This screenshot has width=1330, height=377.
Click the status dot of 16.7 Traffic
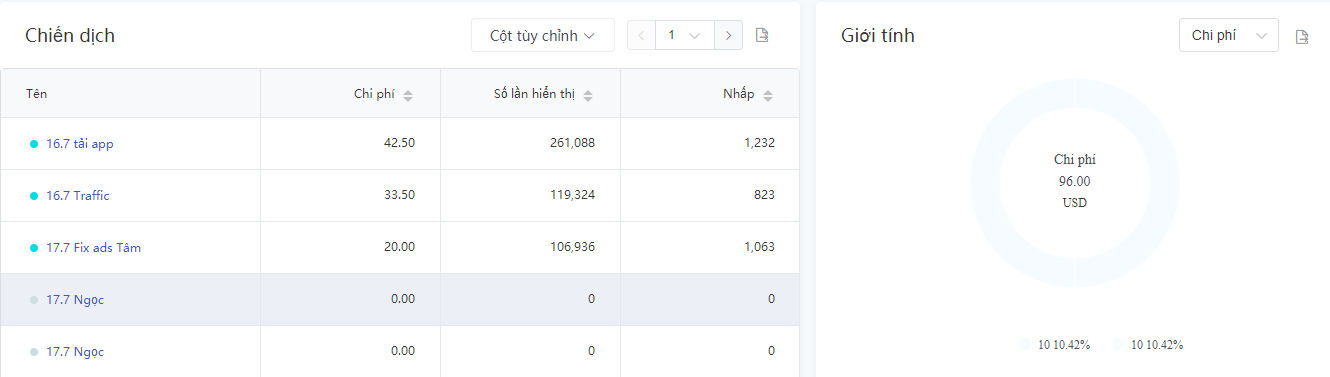click(x=34, y=196)
